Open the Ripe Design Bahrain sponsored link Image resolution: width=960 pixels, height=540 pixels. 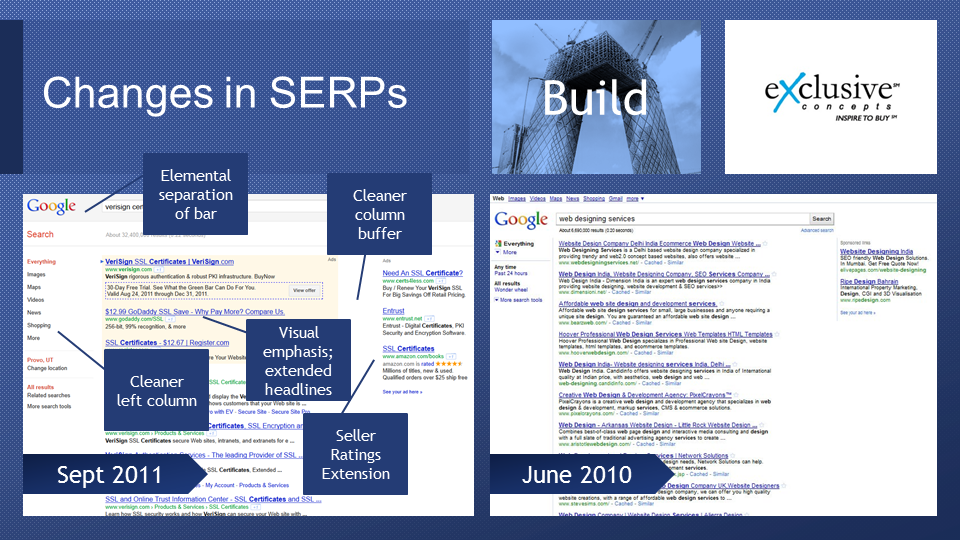[869, 282]
